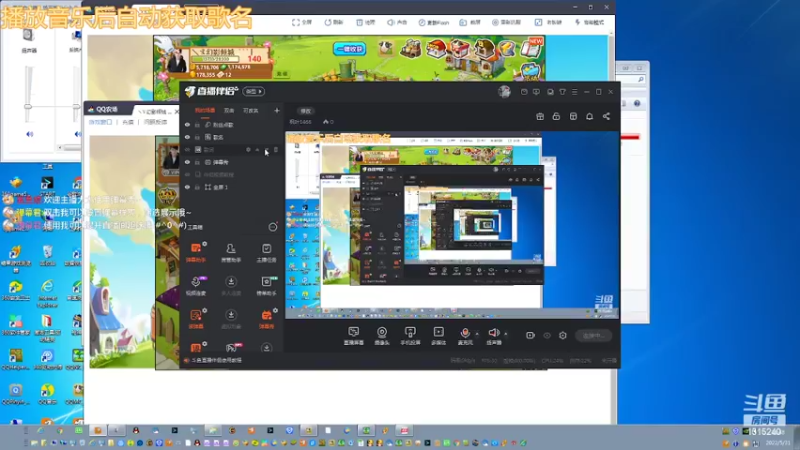Add the 摄像头 camera source
The height and width of the screenshot is (450, 800).
click(x=382, y=336)
